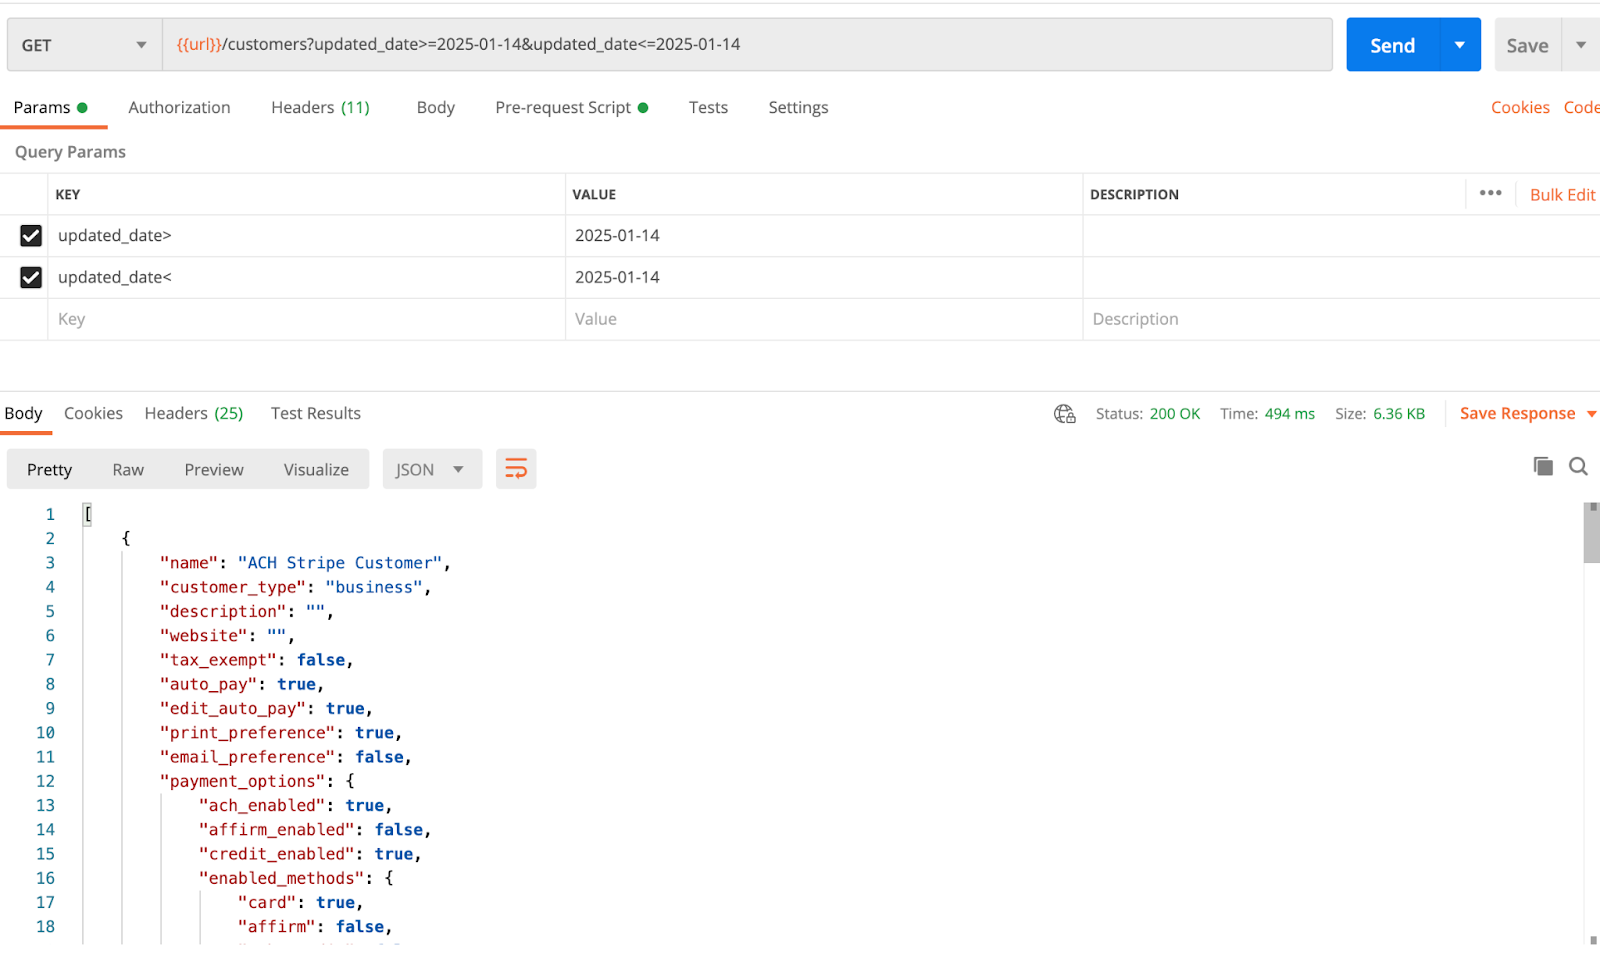The width and height of the screenshot is (1600, 955).
Task: Switch to Preview view
Action: [x=214, y=470]
